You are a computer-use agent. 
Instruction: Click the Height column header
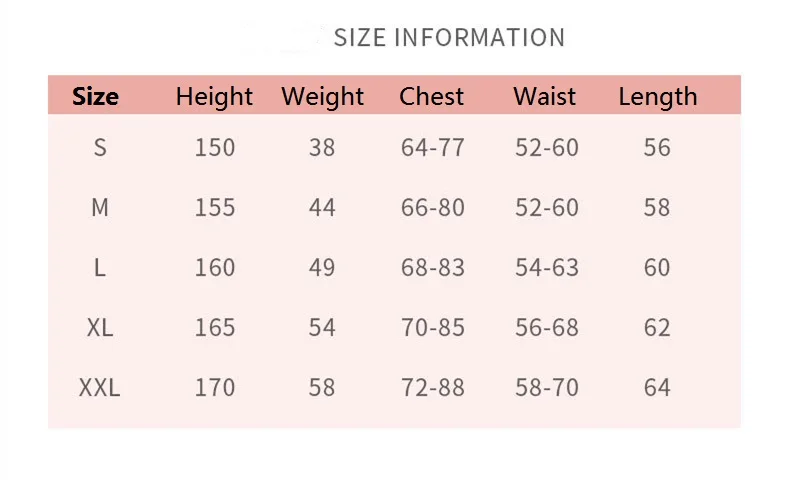click(x=214, y=96)
